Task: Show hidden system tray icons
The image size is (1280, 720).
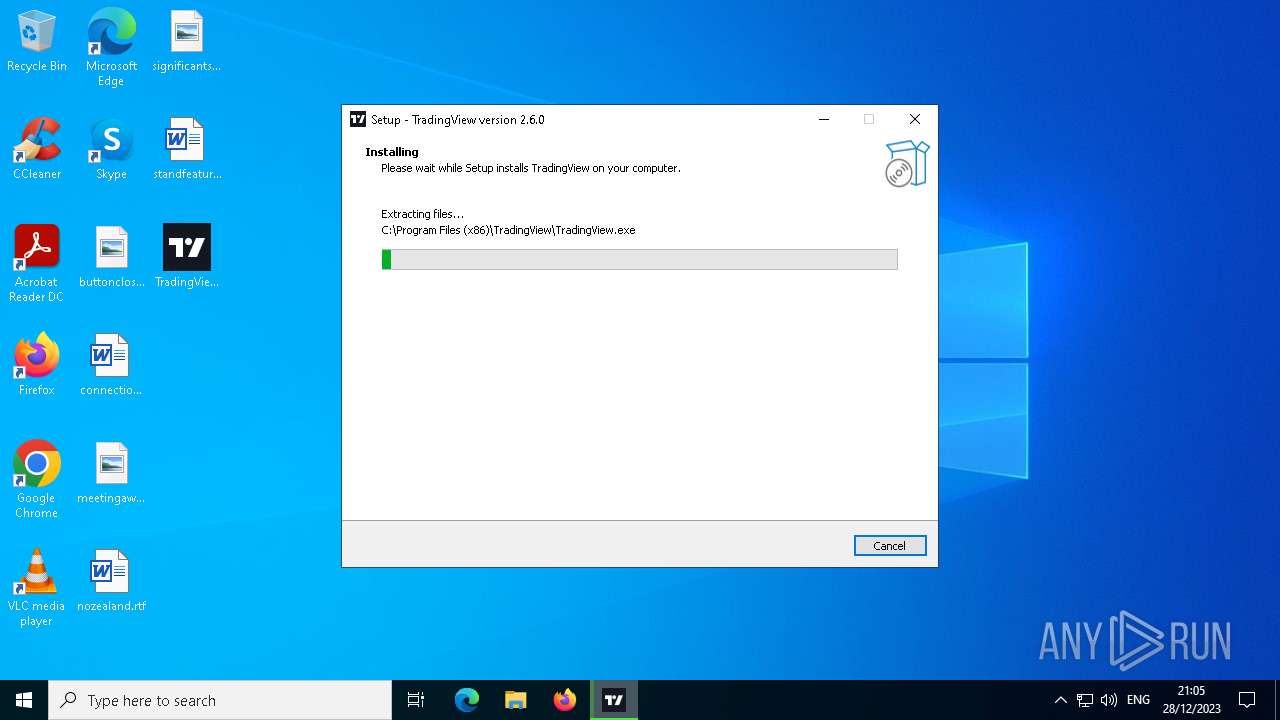Action: click(x=1061, y=700)
